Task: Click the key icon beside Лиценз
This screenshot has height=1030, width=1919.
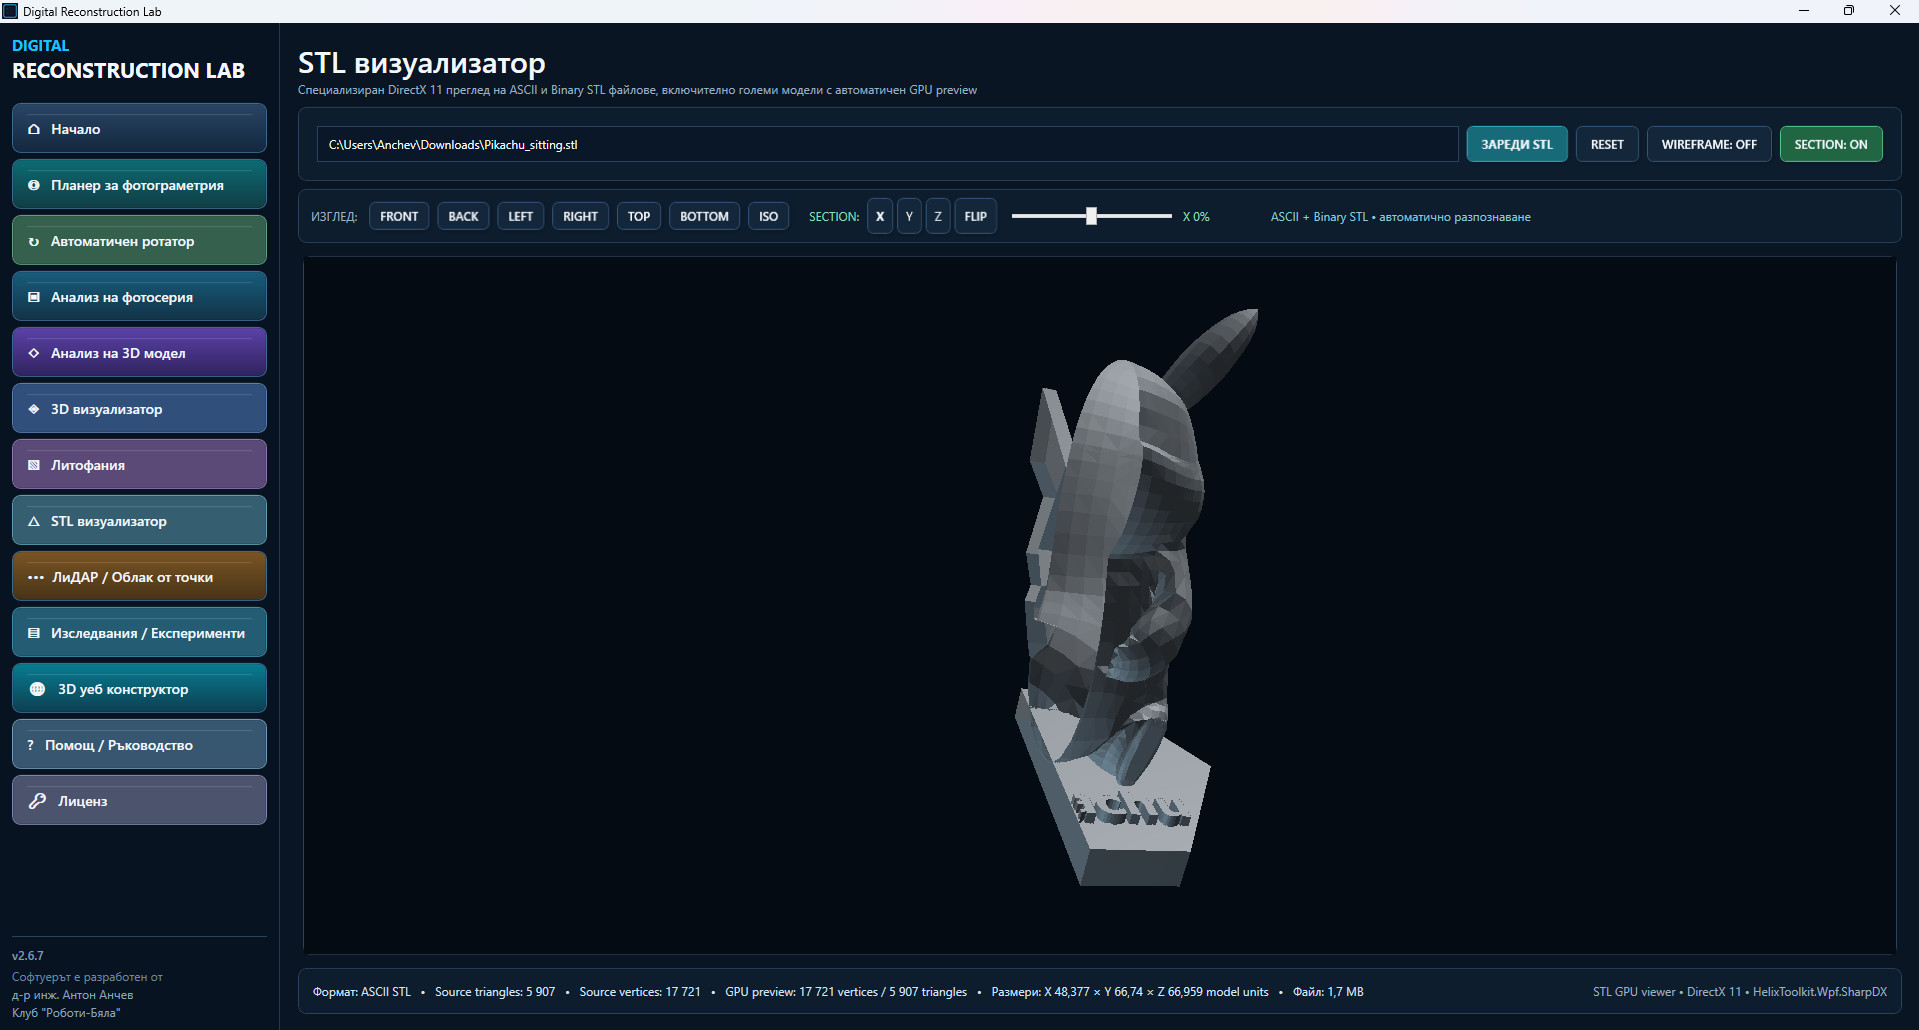Action: [37, 801]
